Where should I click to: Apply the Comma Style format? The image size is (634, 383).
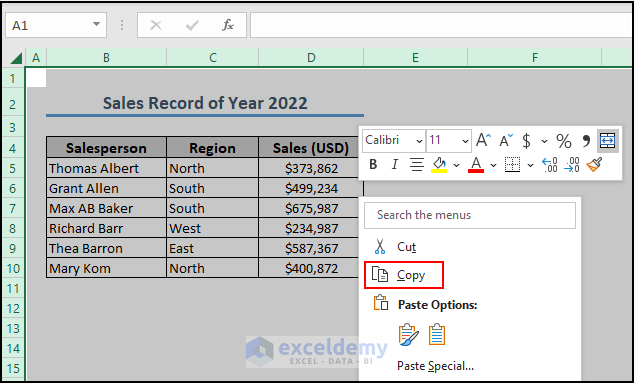click(586, 141)
